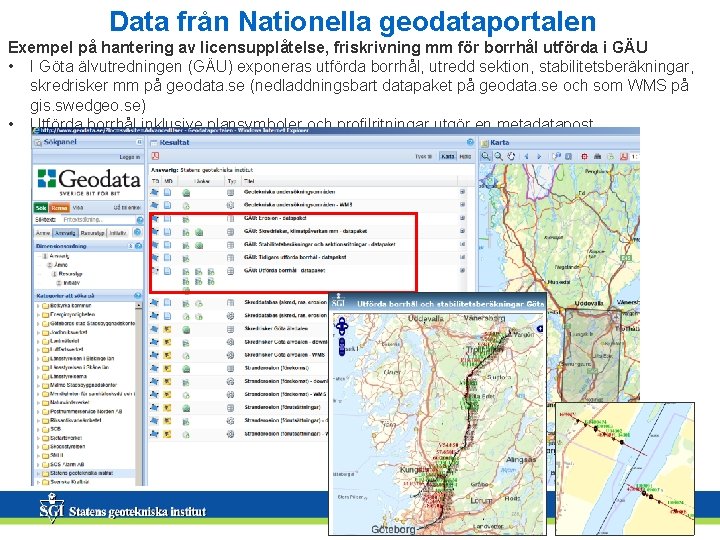Click map pin icon of first Stranderosion row
The width and height of the screenshot is (720, 540).
coord(154,368)
